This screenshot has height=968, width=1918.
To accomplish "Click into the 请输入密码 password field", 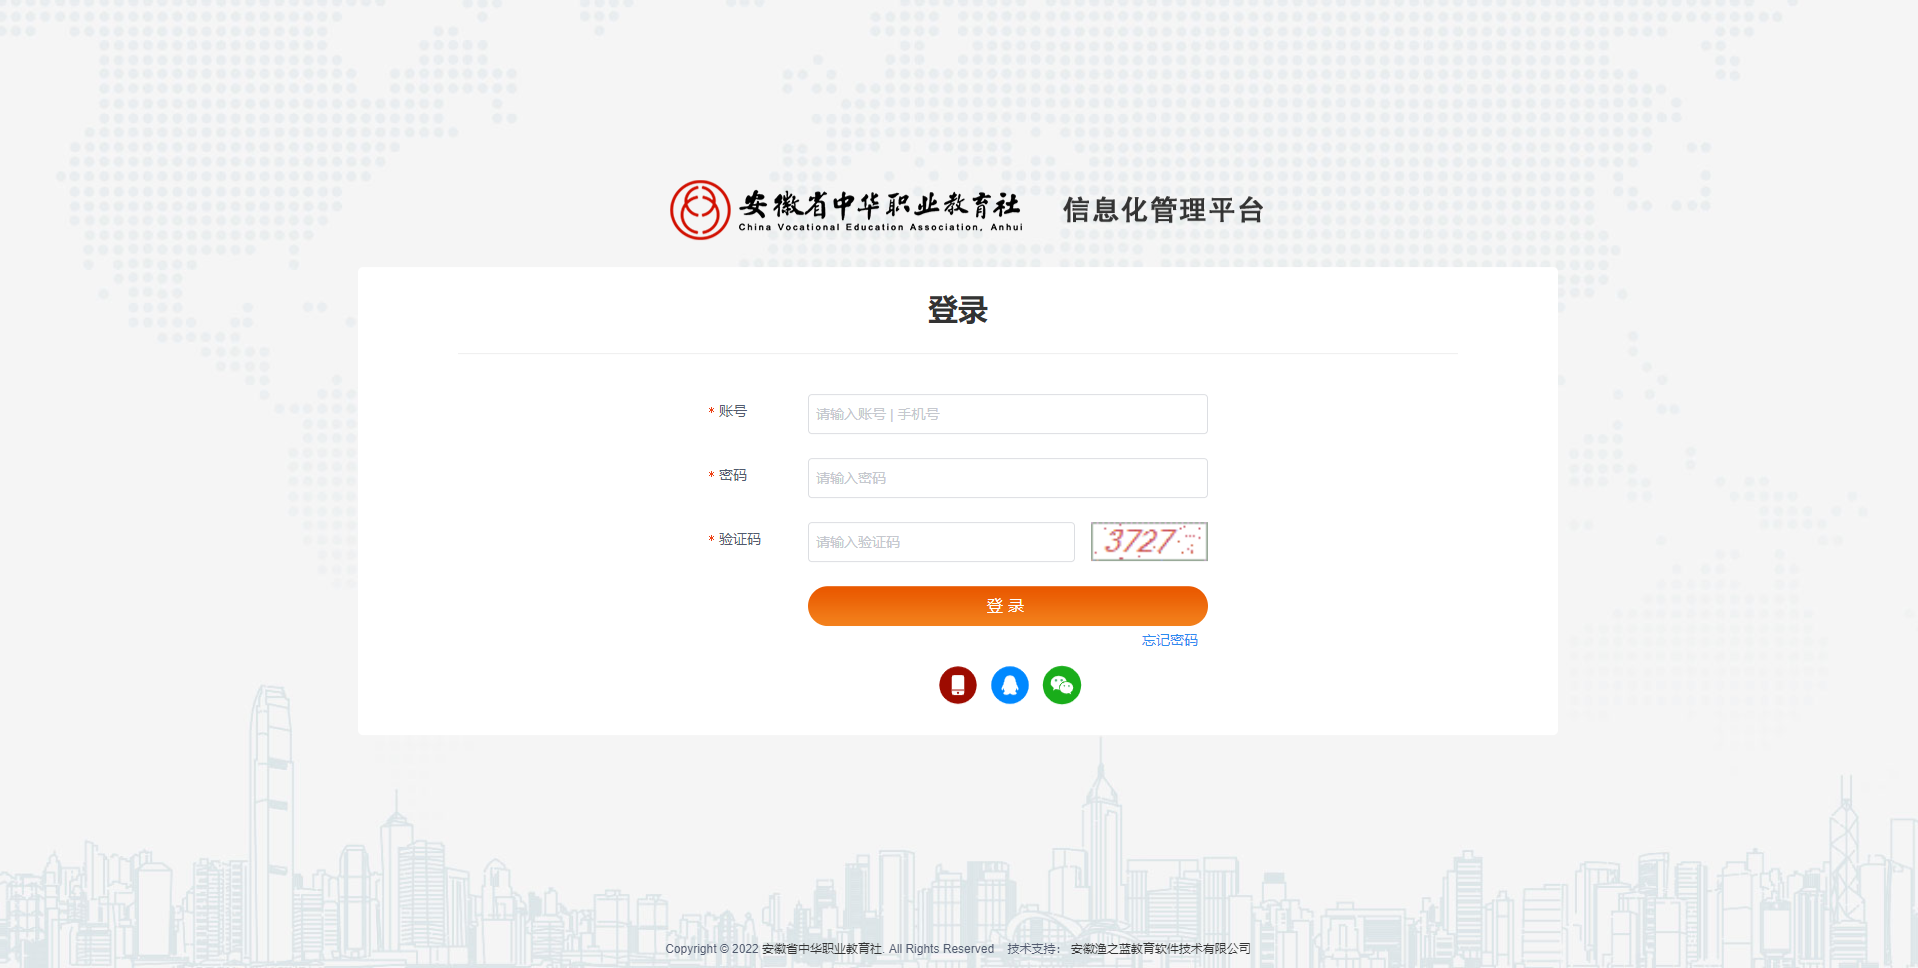I will coord(1007,478).
